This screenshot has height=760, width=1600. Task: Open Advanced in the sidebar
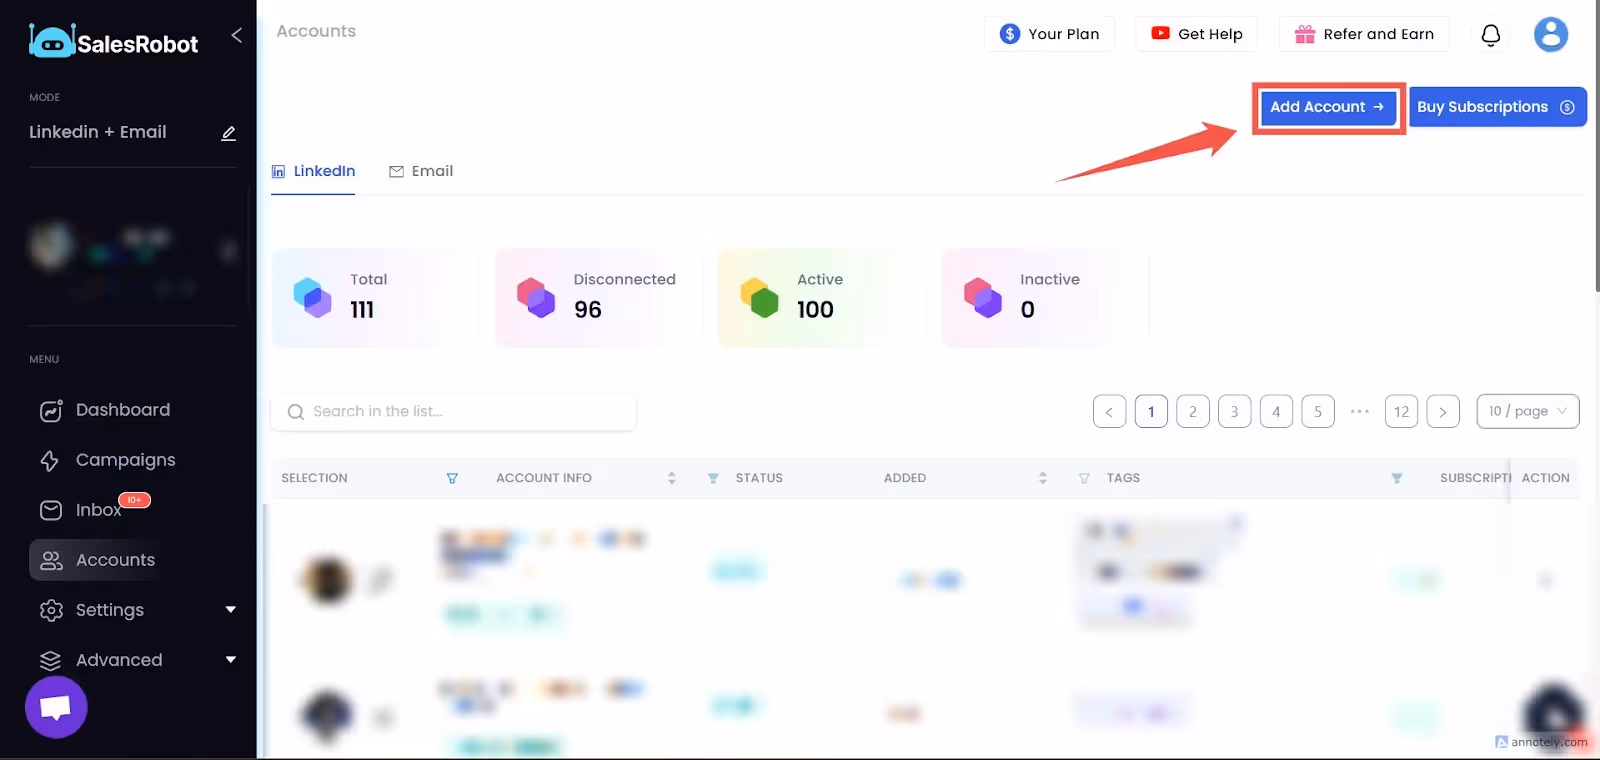point(119,660)
